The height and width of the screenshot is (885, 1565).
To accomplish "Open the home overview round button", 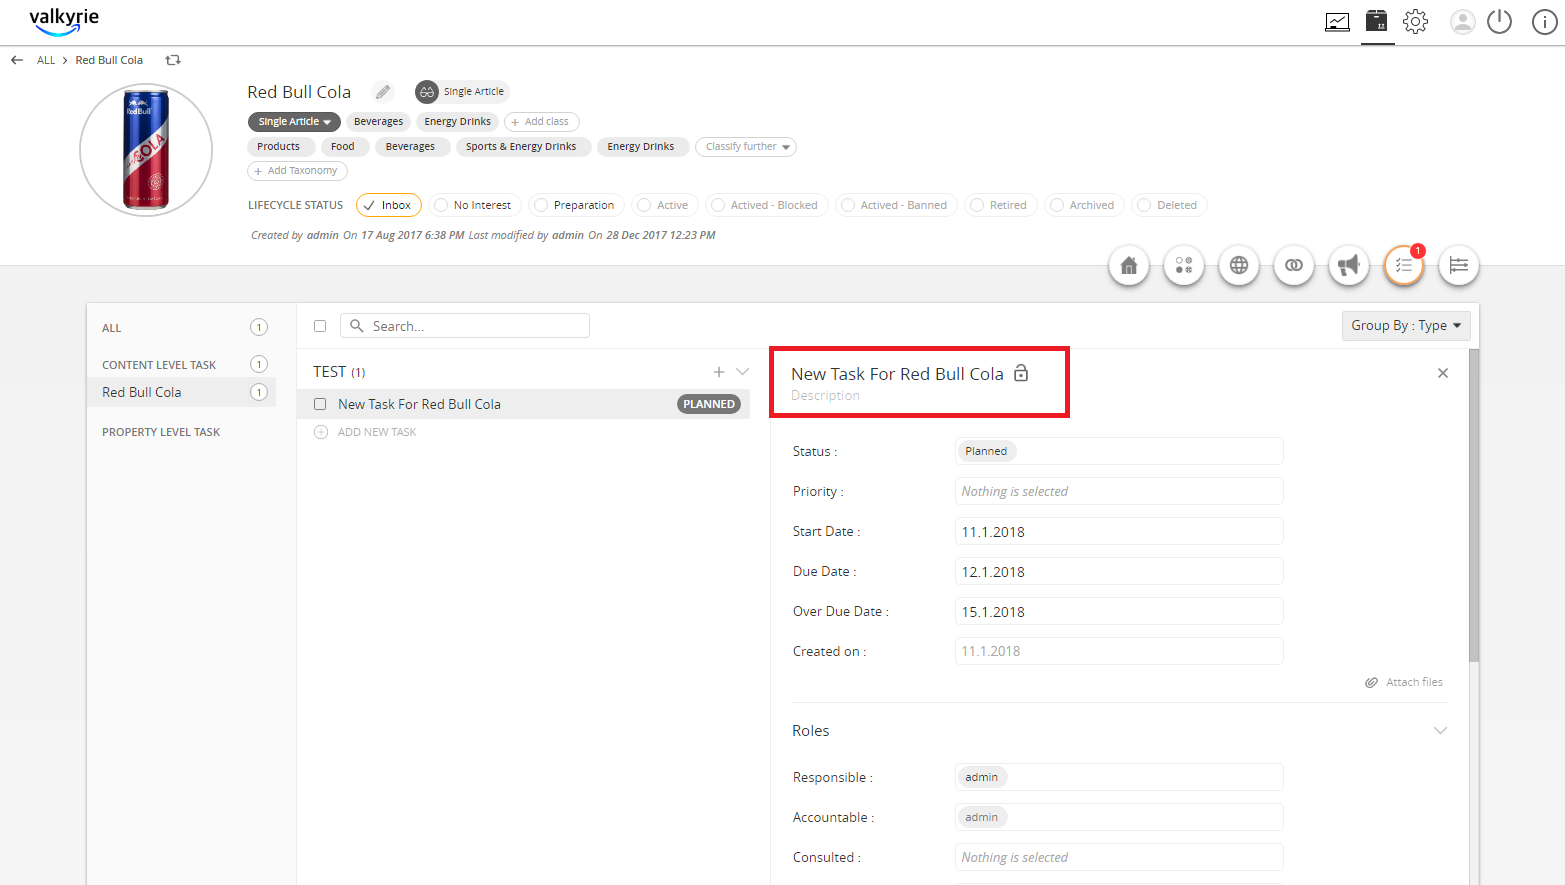I will coord(1129,265).
